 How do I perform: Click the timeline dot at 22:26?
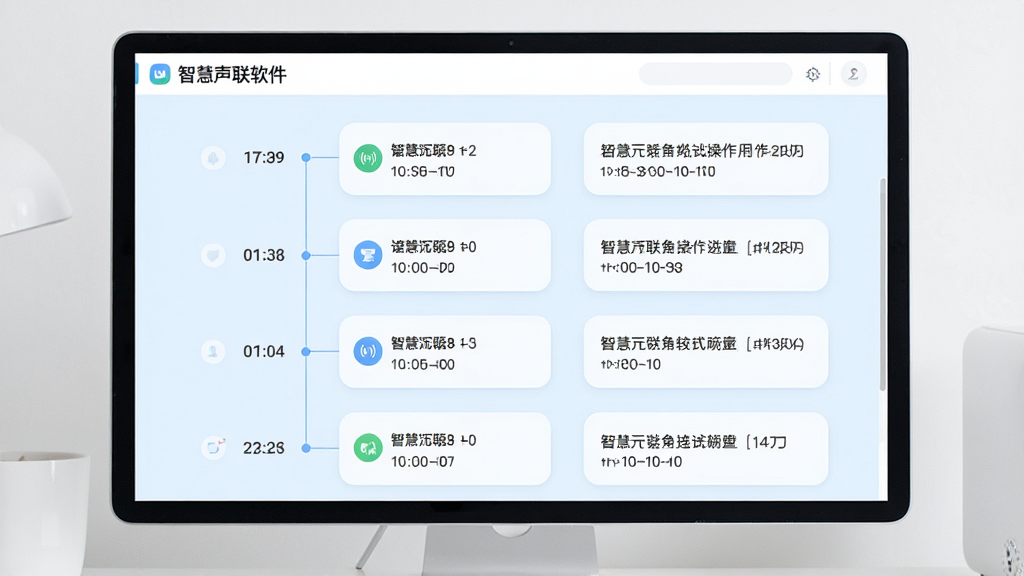point(306,448)
